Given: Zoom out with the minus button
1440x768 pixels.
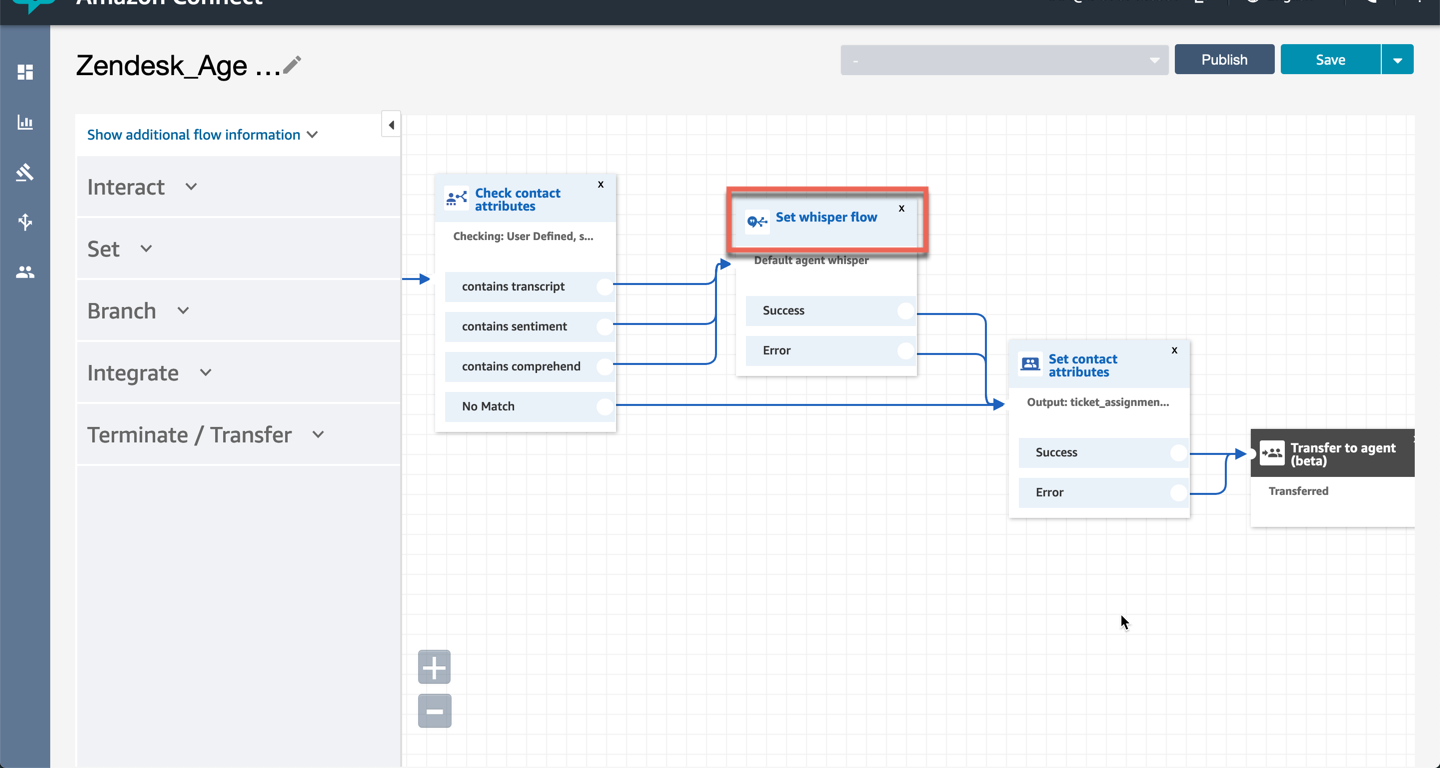Looking at the screenshot, I should pos(434,711).
